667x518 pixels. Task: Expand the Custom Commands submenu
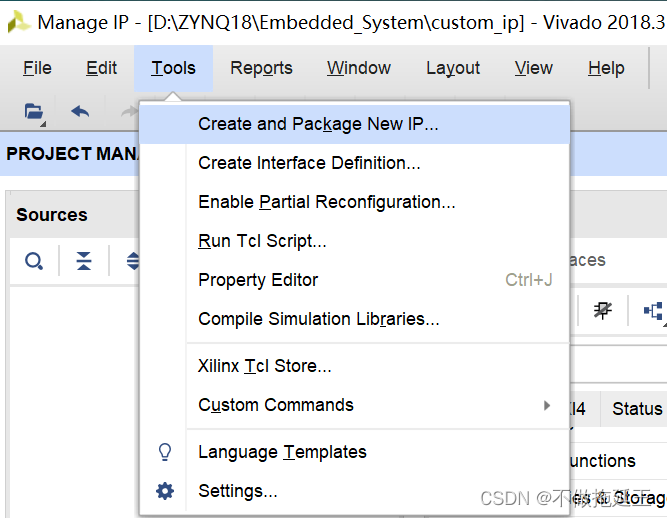click(x=354, y=405)
